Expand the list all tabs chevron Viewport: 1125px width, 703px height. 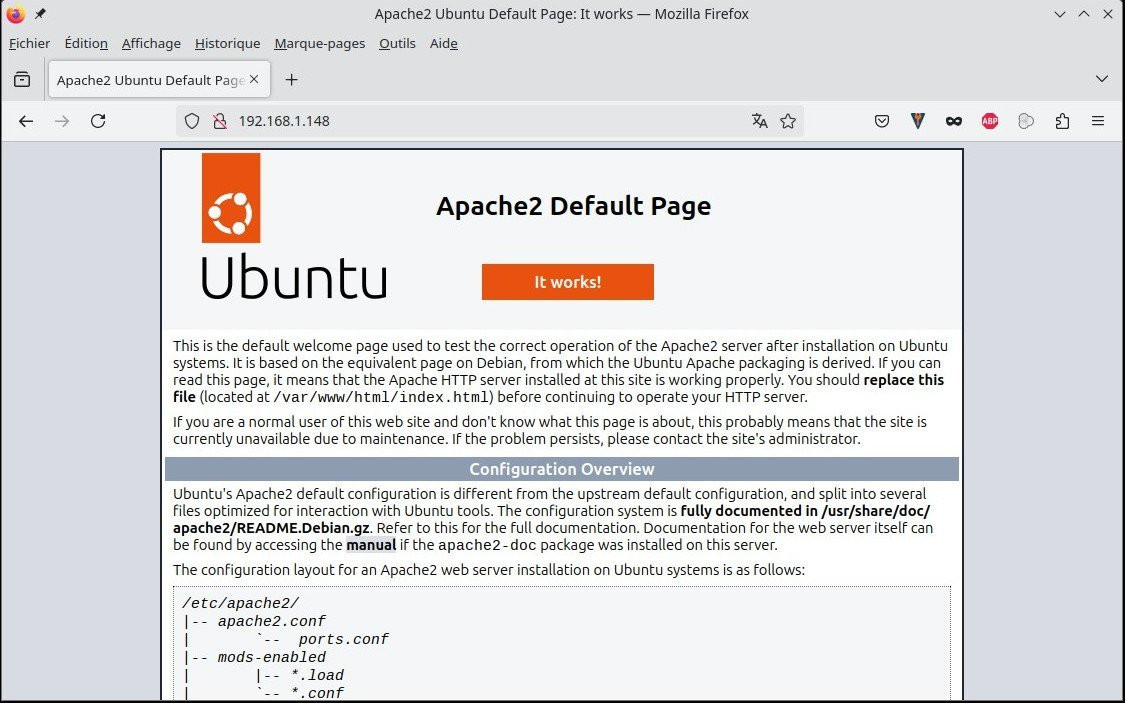(1101, 79)
